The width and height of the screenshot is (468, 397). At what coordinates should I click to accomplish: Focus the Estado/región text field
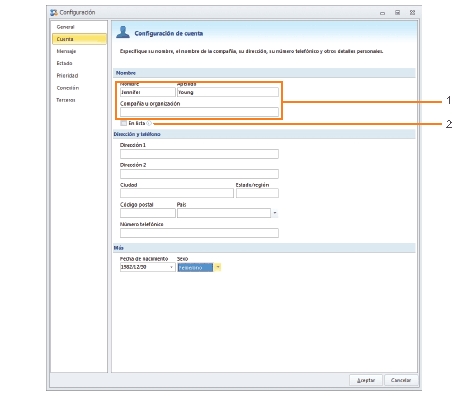tap(257, 193)
